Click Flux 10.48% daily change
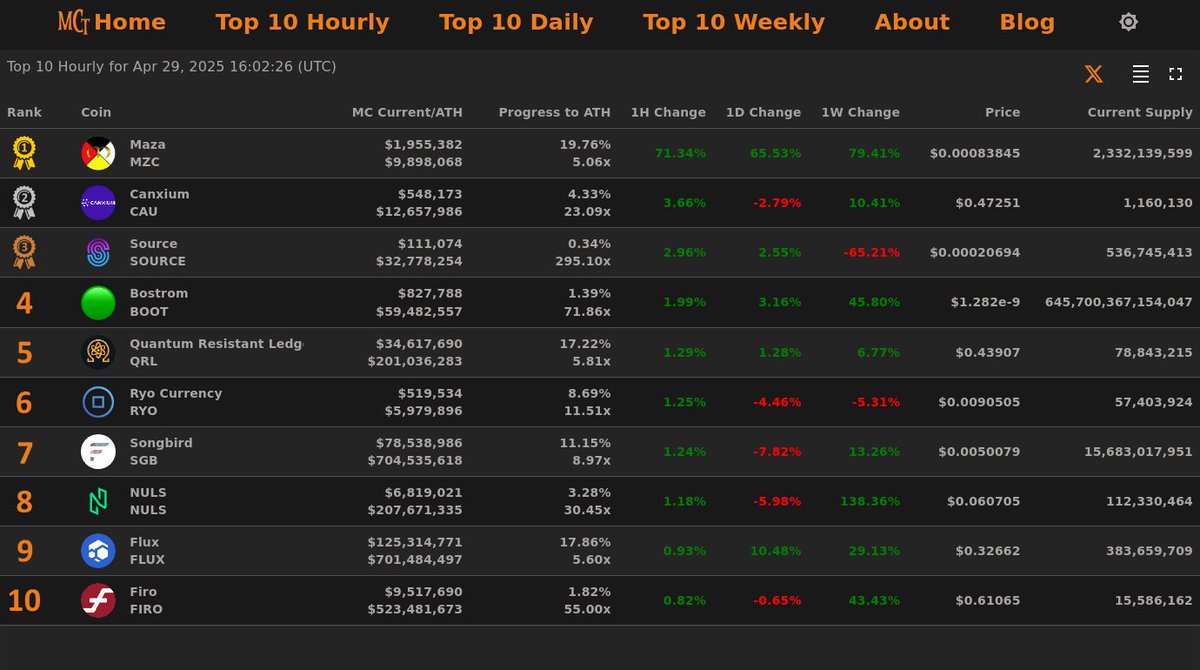This screenshot has width=1200, height=670. click(775, 551)
